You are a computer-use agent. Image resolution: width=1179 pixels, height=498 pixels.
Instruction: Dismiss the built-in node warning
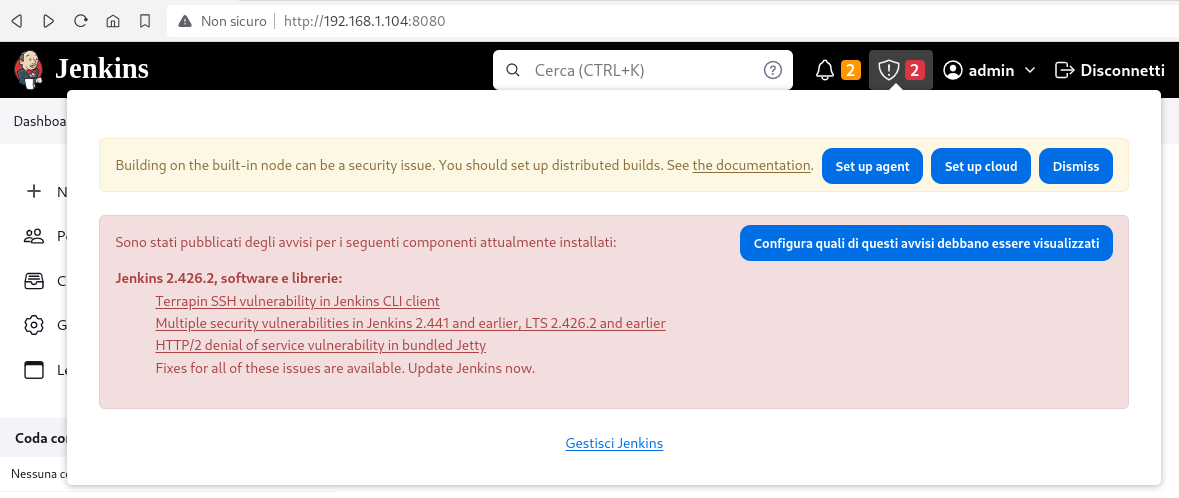point(1076,166)
